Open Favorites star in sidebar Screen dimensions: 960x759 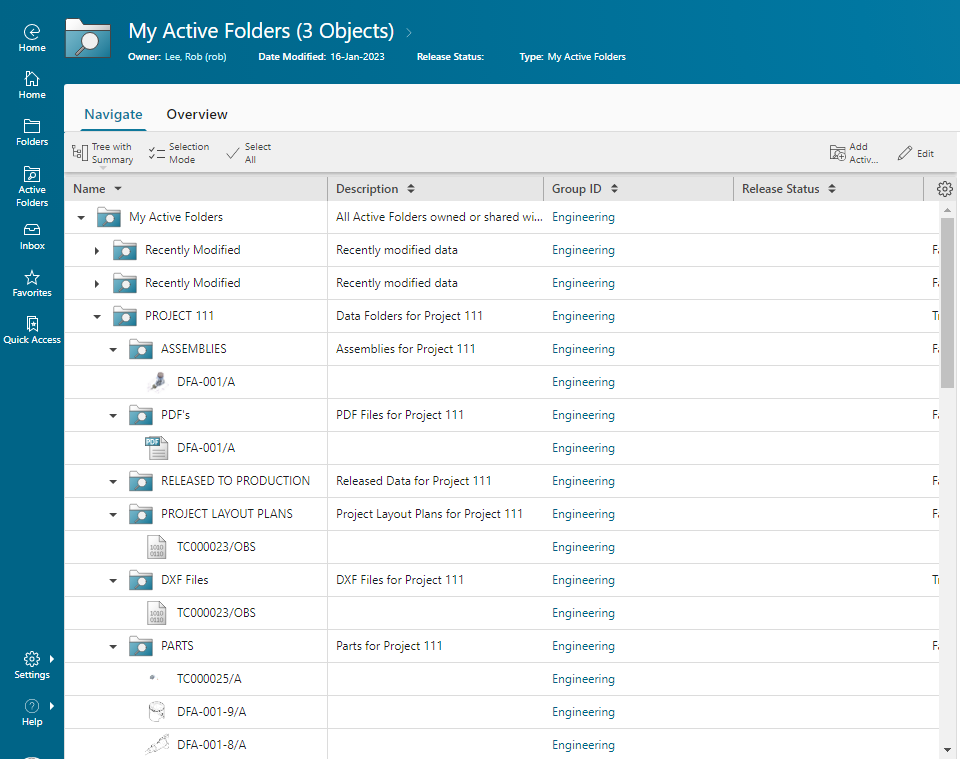pos(32,283)
